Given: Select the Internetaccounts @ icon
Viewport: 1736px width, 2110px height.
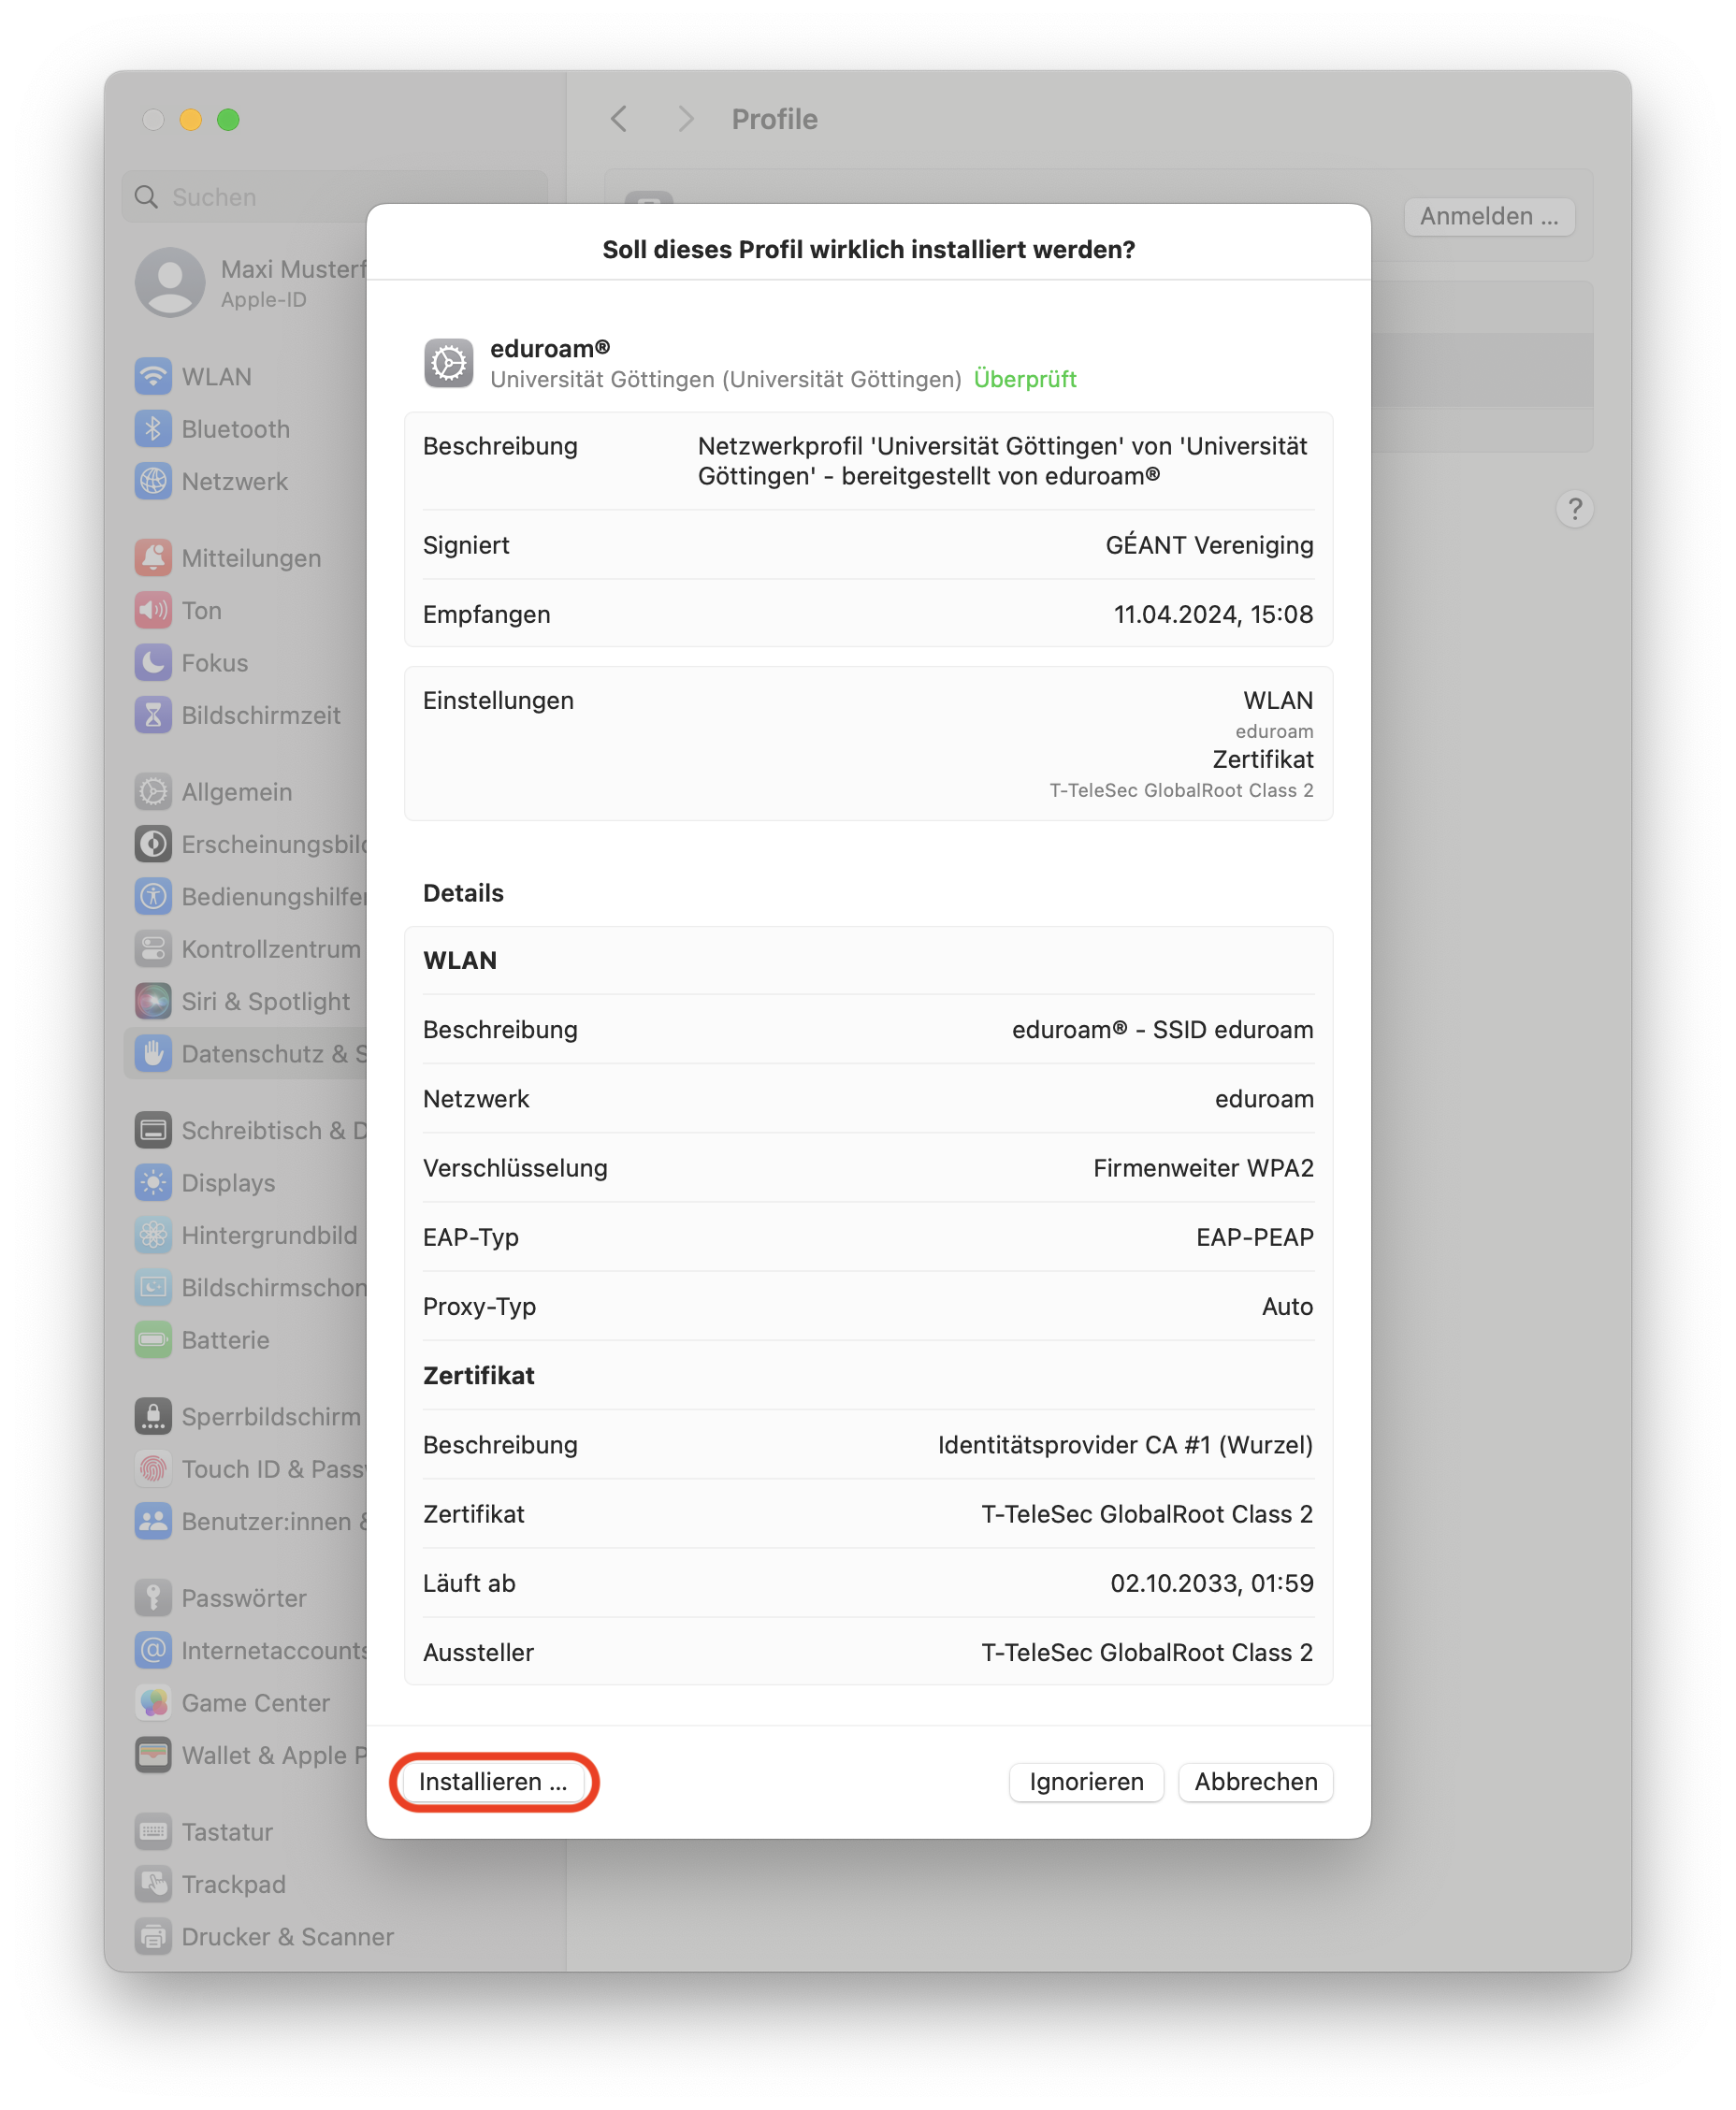Looking at the screenshot, I should tap(153, 1650).
